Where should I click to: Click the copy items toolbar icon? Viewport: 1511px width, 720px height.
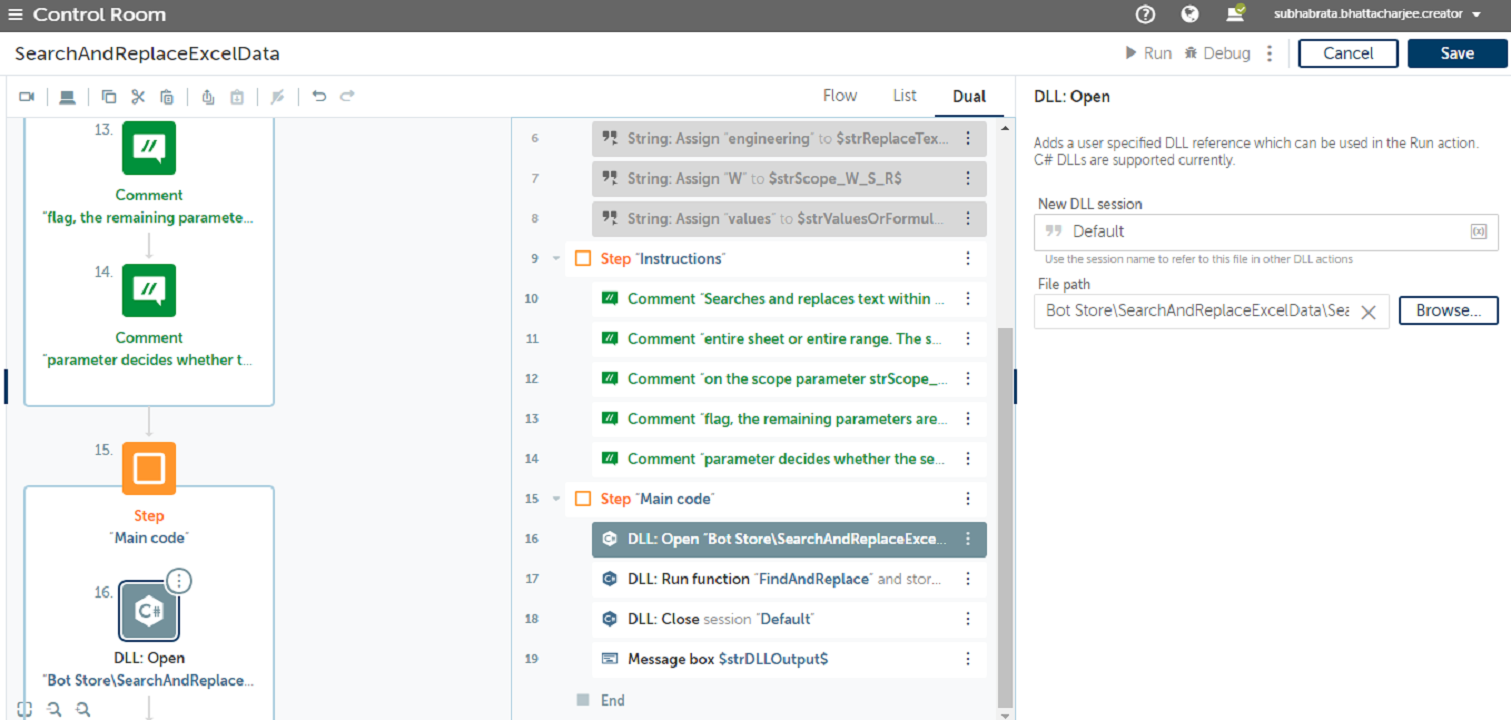(x=109, y=97)
